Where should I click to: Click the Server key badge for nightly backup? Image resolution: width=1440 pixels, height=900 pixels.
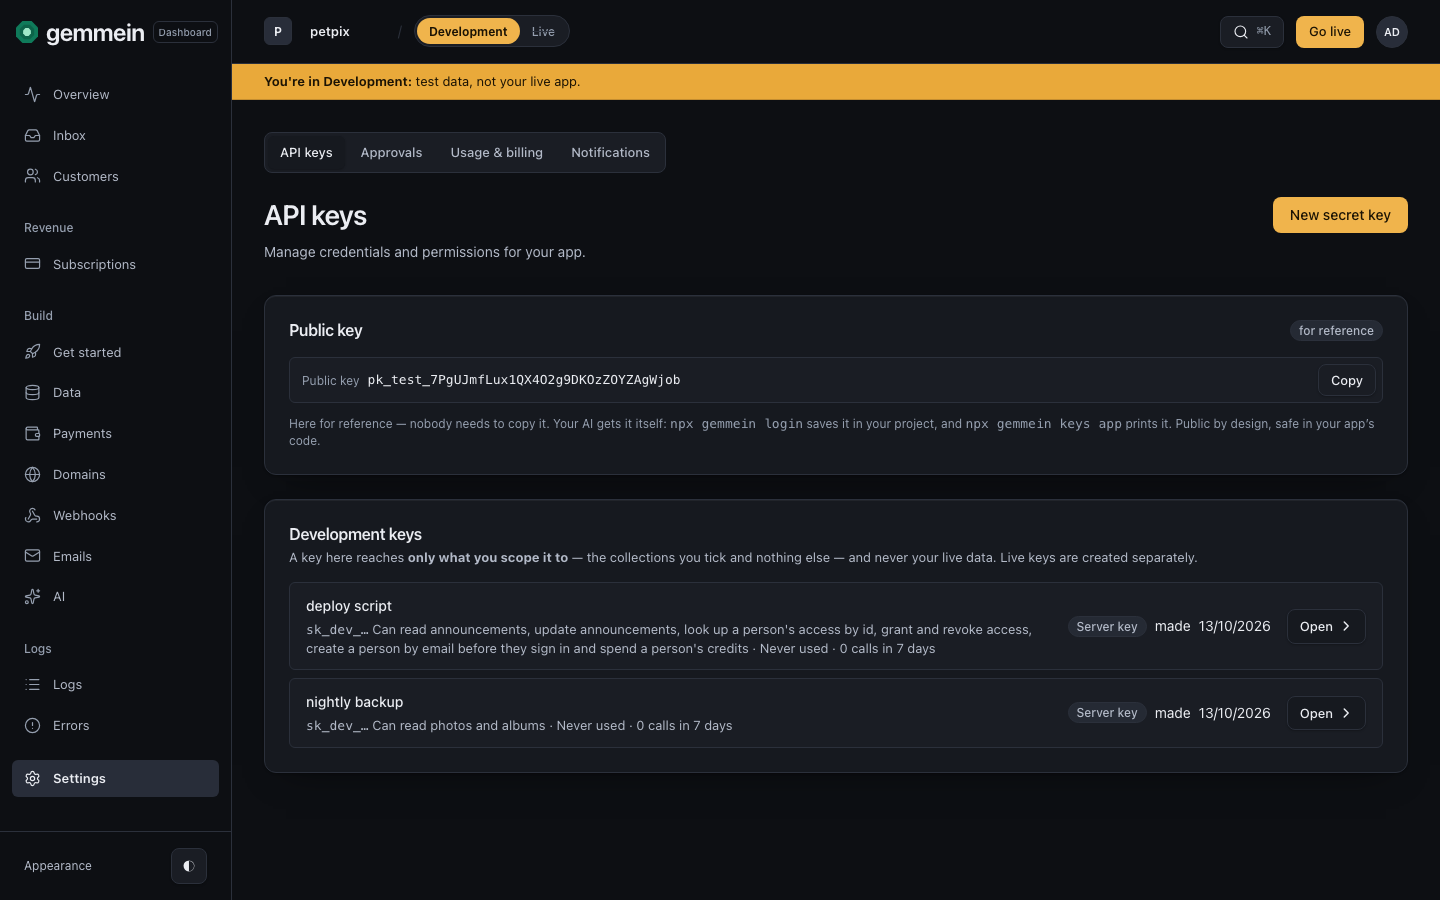[1107, 713]
